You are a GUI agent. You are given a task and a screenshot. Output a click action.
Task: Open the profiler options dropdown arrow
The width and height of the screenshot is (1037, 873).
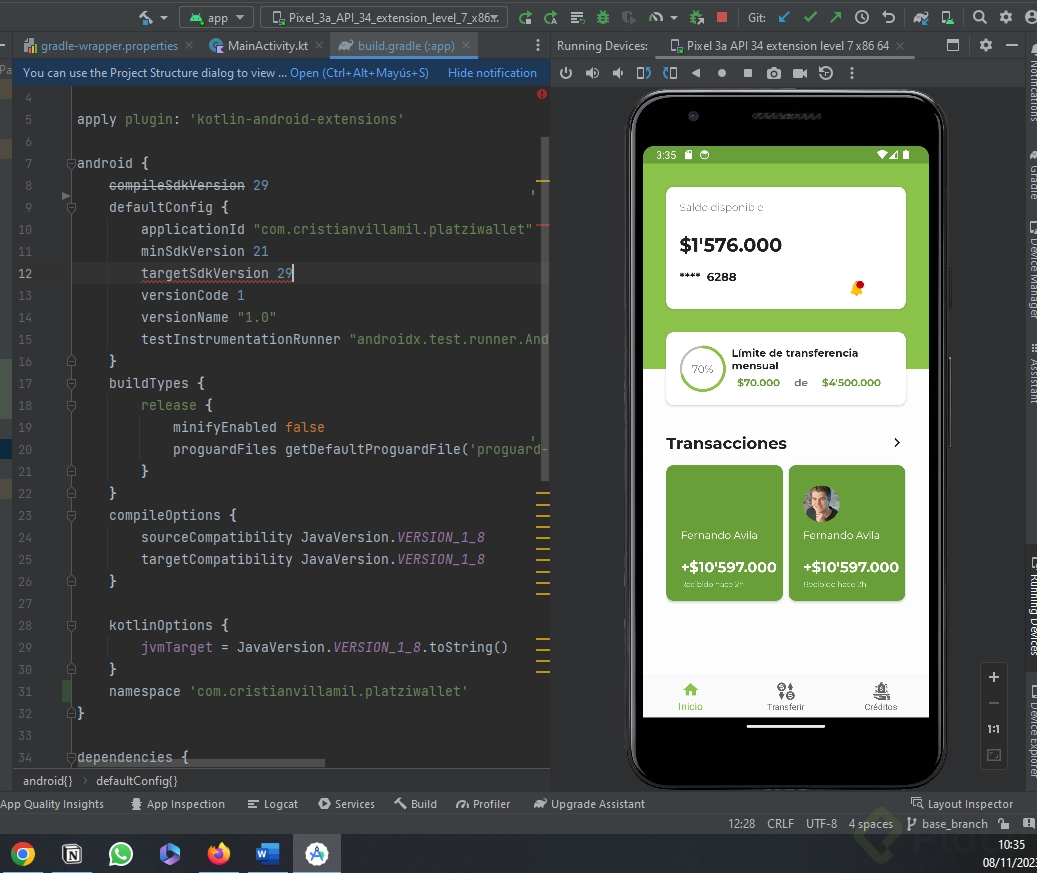click(x=673, y=18)
